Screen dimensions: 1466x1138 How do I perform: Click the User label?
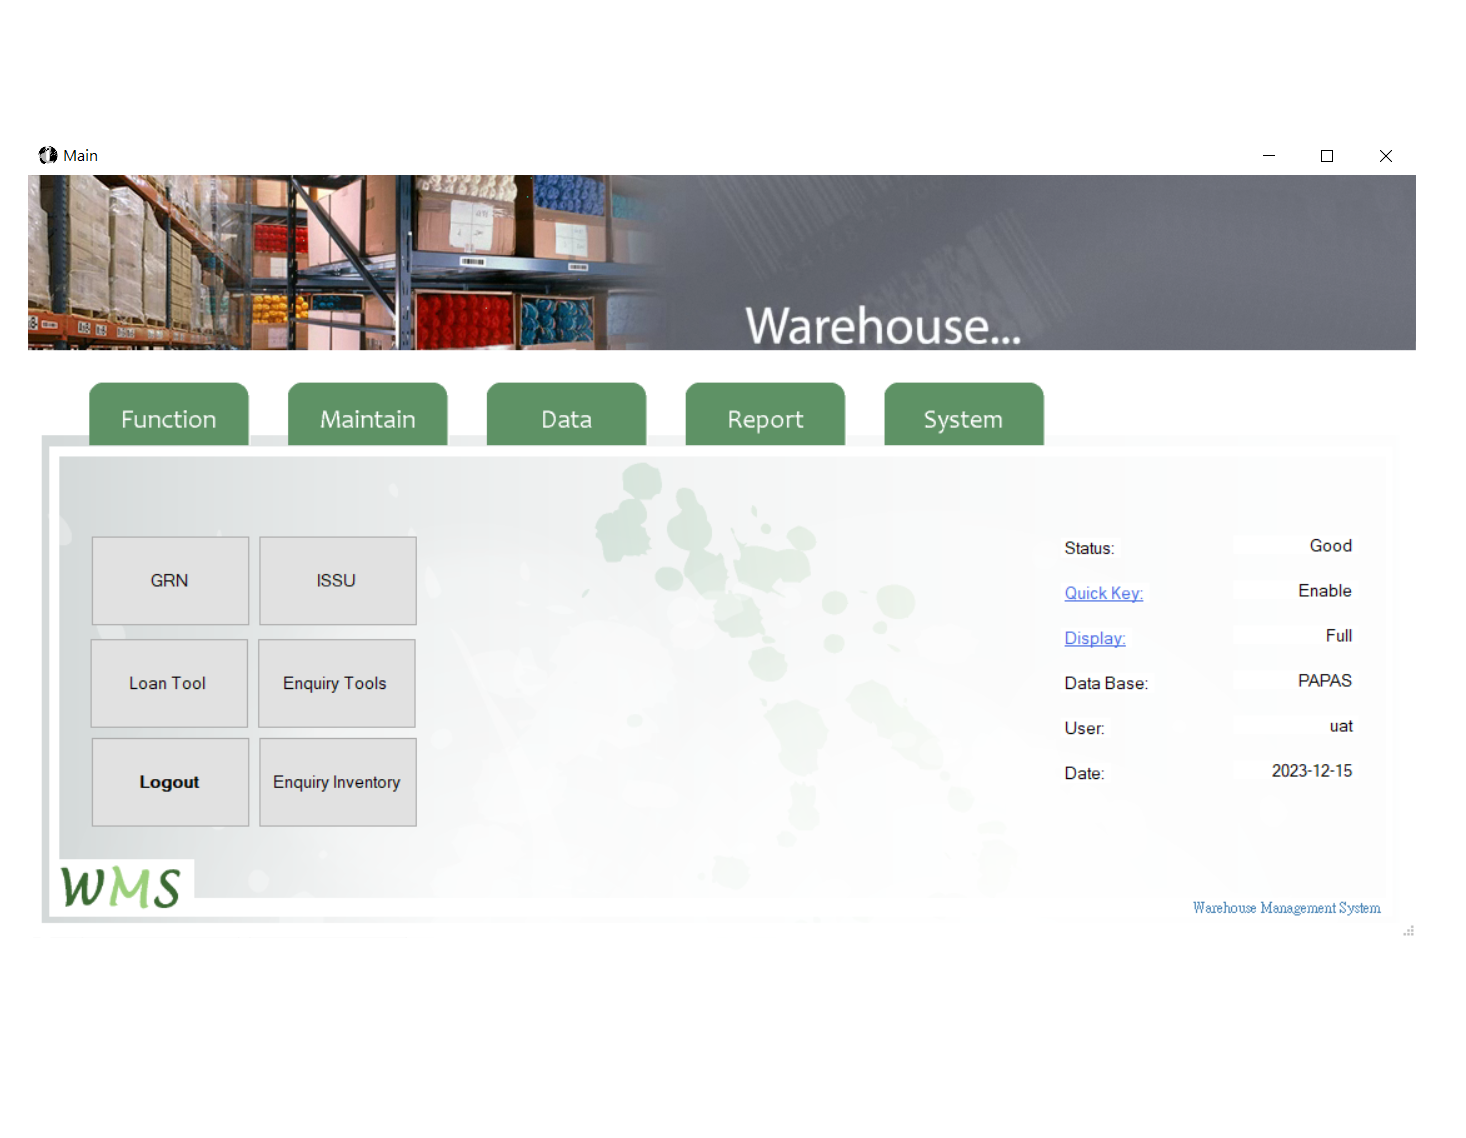(1084, 728)
